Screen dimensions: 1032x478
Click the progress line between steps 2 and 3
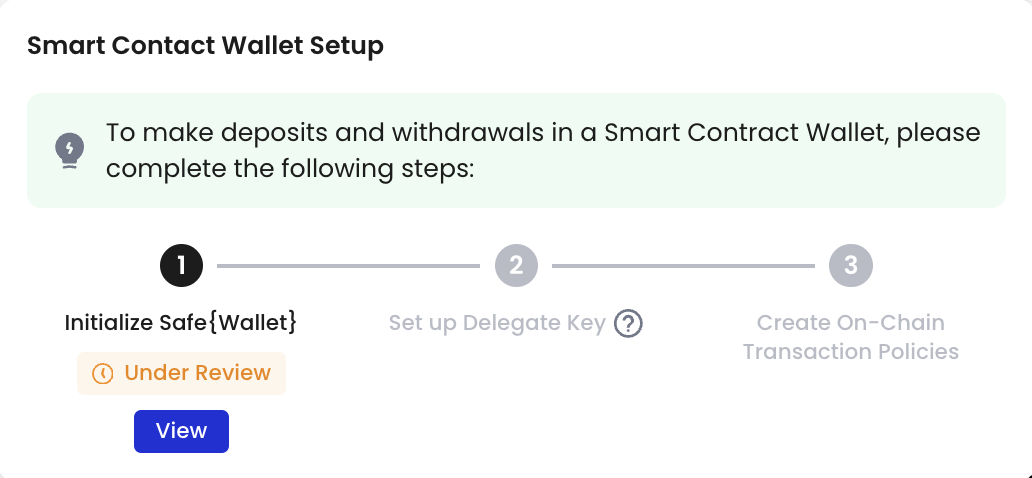pyautogui.click(x=683, y=266)
